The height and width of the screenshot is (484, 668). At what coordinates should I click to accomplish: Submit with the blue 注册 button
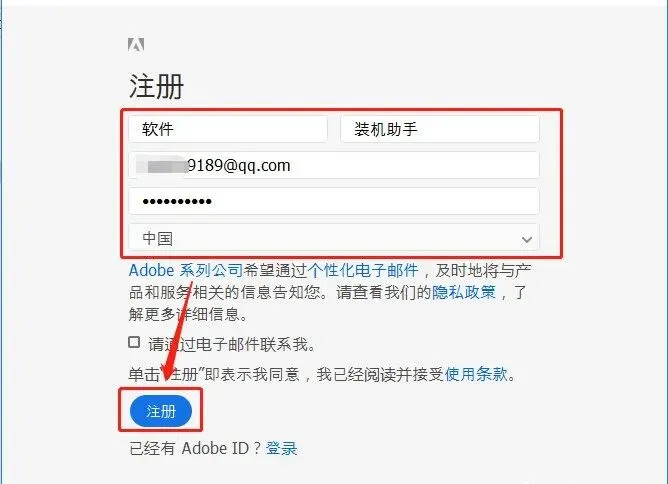[x=161, y=411]
